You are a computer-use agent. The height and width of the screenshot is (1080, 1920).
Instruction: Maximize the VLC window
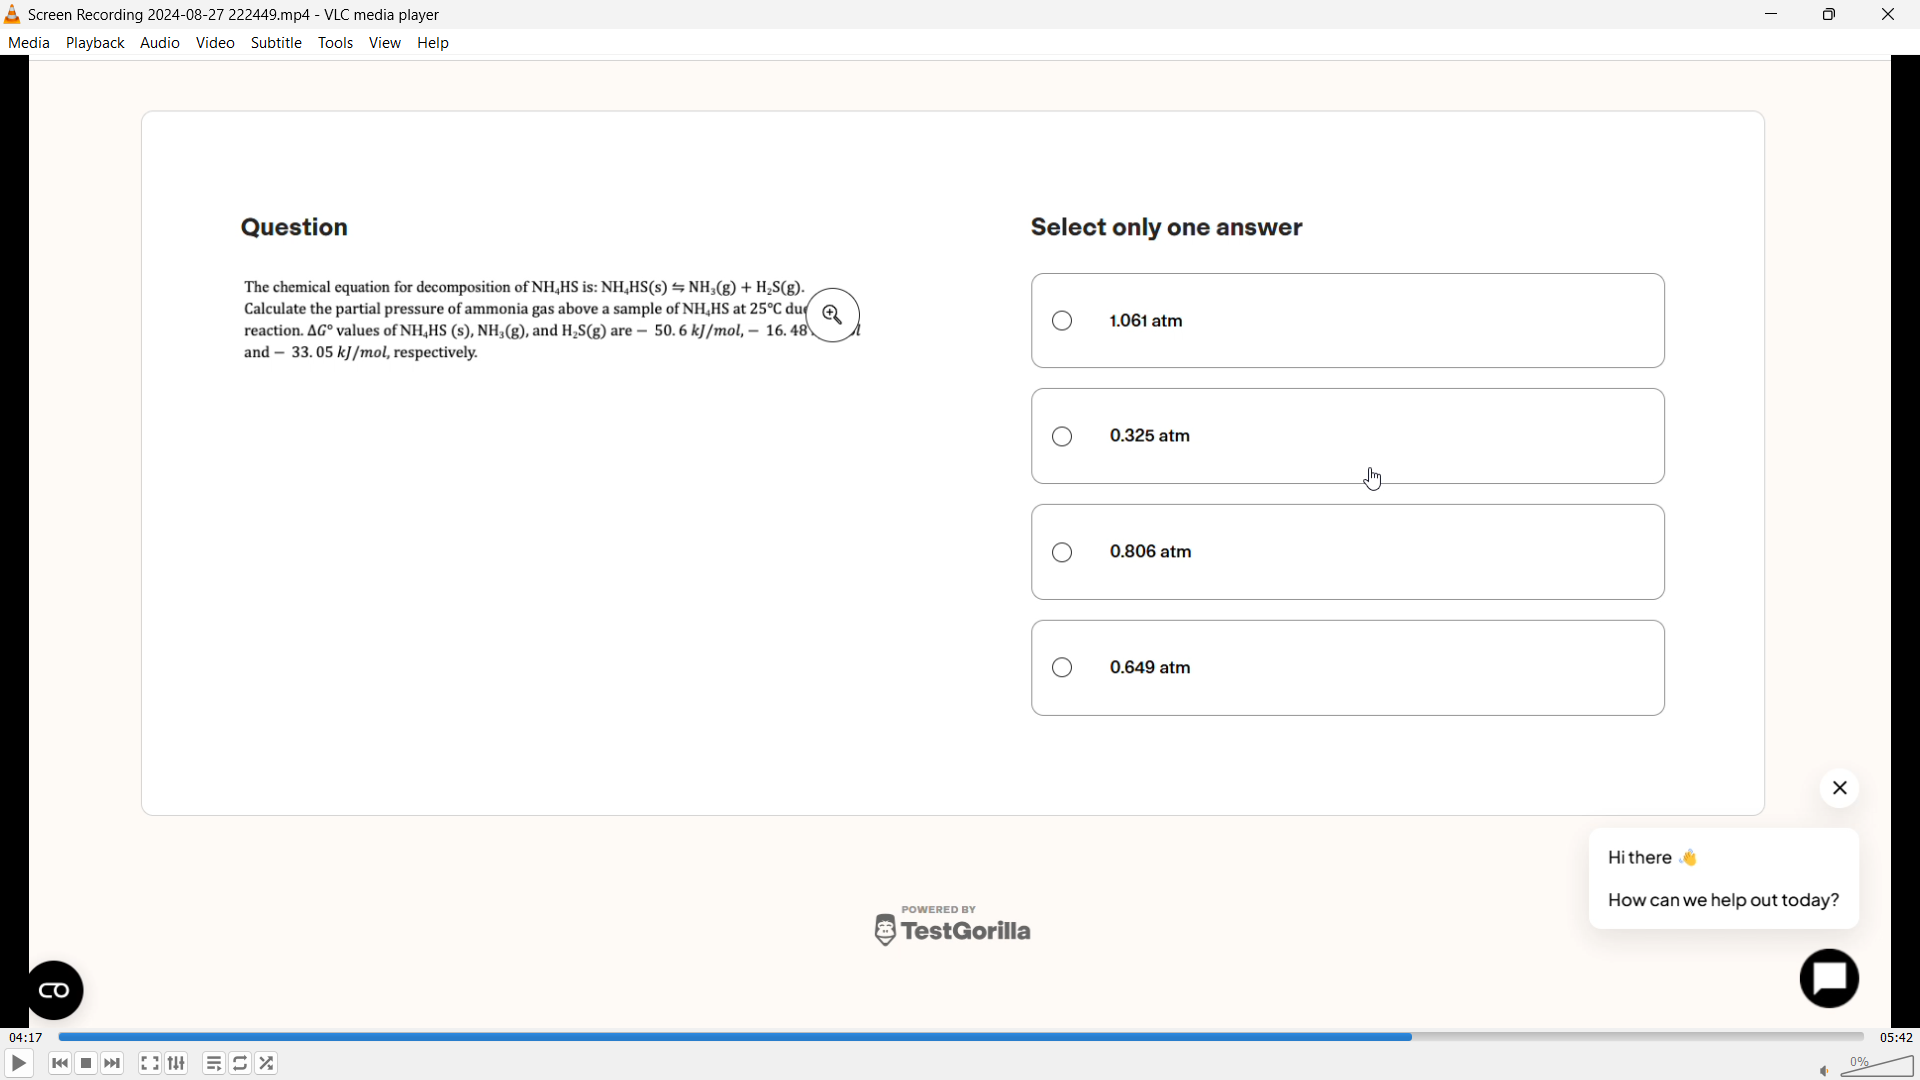tap(1830, 15)
